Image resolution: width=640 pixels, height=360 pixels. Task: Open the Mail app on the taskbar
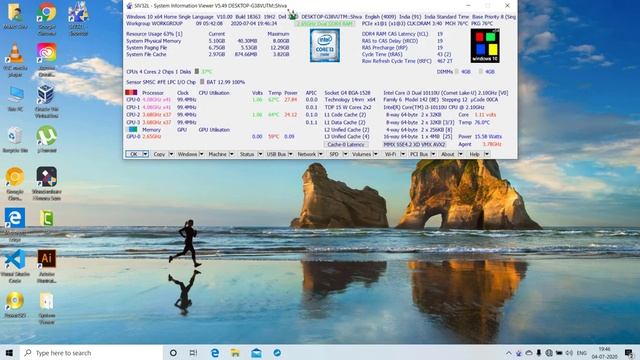pyautogui.click(x=256, y=353)
